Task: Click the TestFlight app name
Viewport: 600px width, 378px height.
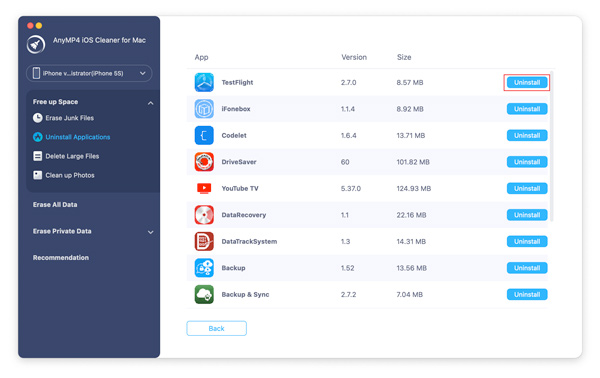Action: point(237,82)
